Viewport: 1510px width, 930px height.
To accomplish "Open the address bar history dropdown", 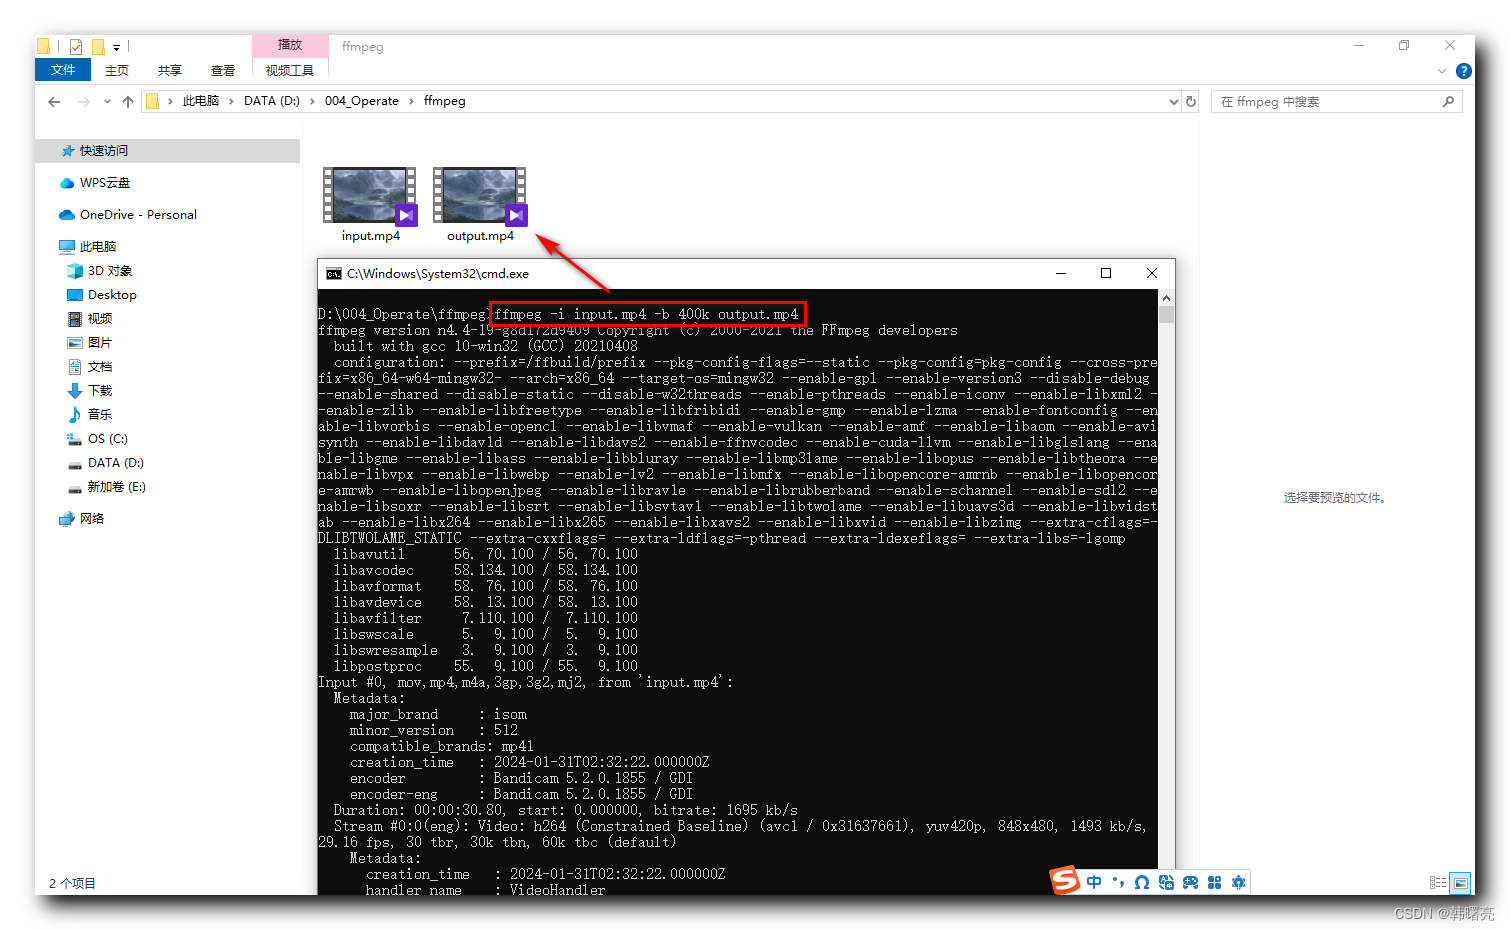I will 1173,102.
